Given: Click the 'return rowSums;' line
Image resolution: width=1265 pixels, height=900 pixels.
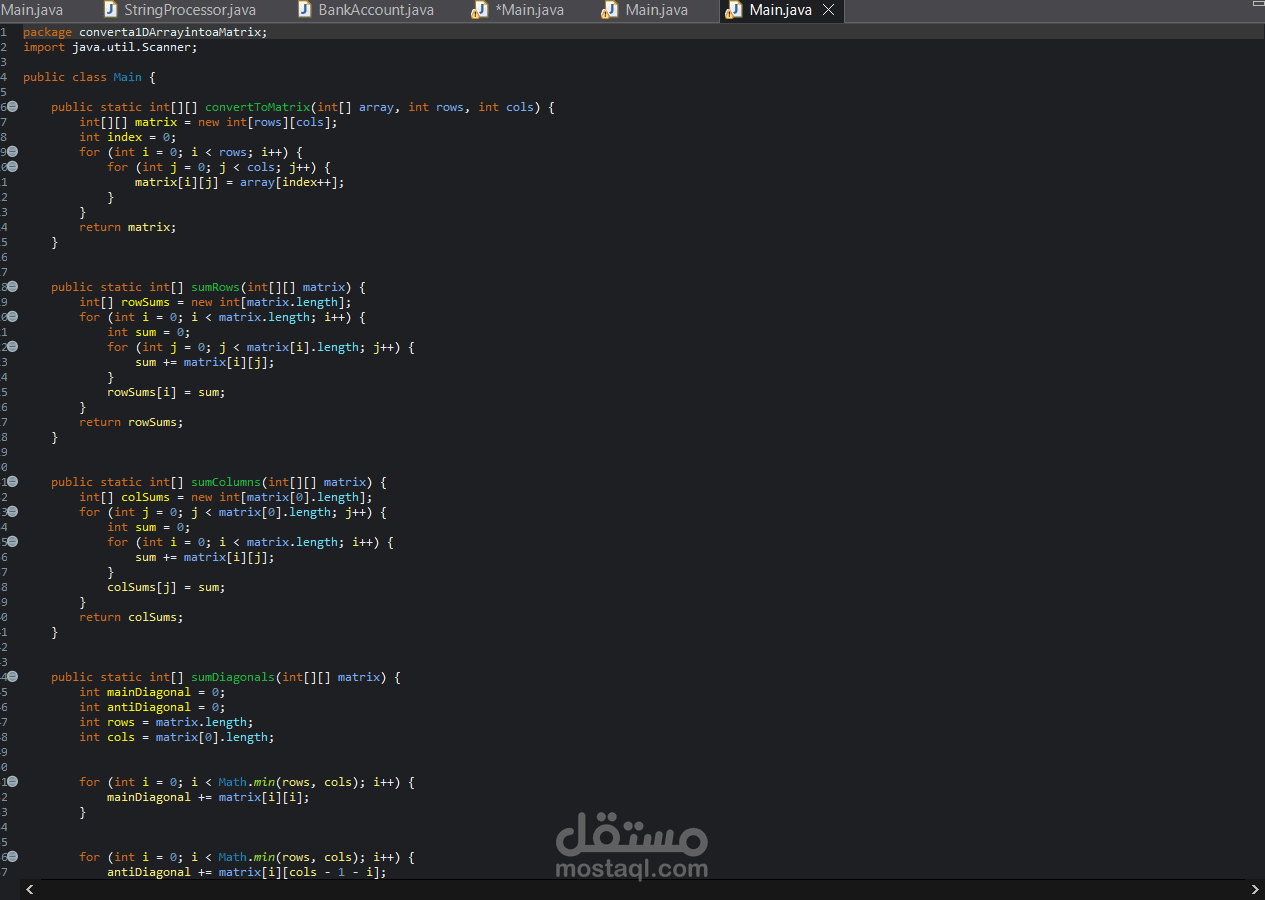Looking at the screenshot, I should click(x=131, y=422).
